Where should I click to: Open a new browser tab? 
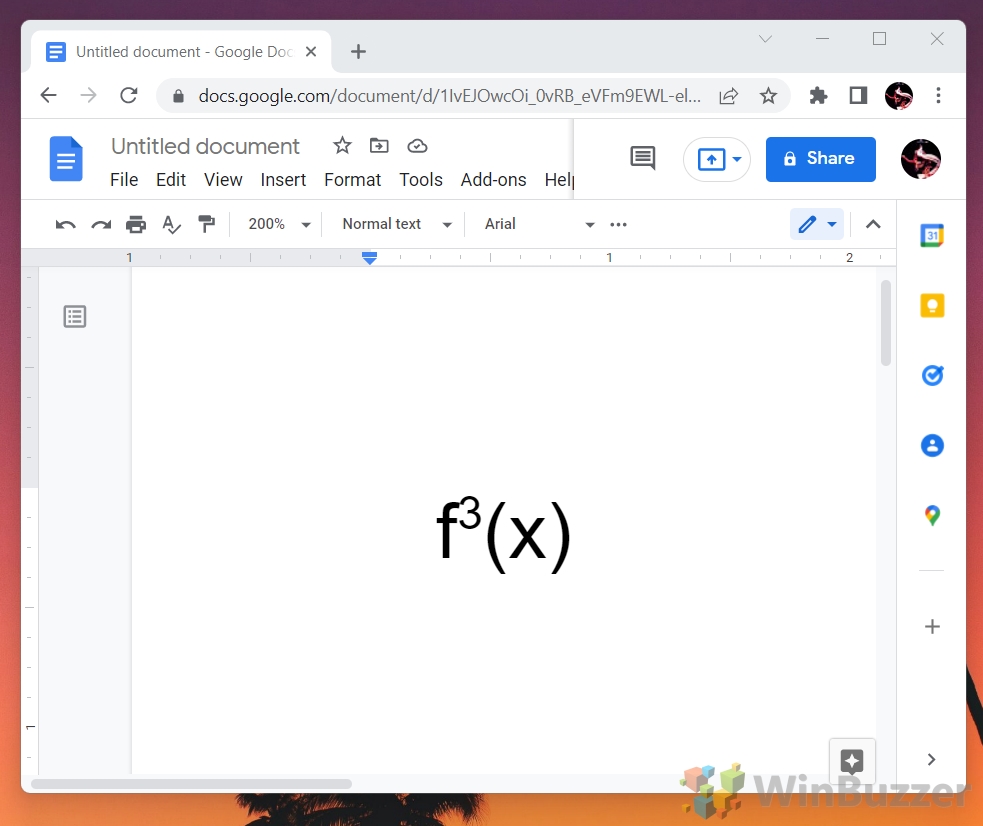(x=358, y=51)
